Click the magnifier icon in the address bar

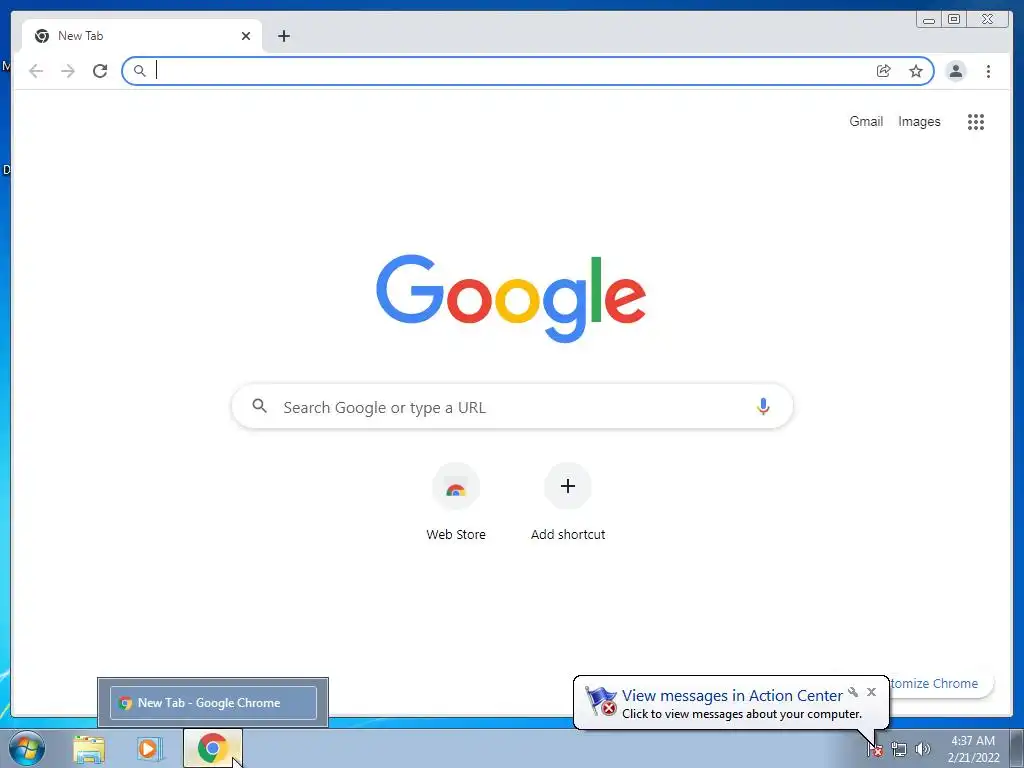[x=140, y=71]
